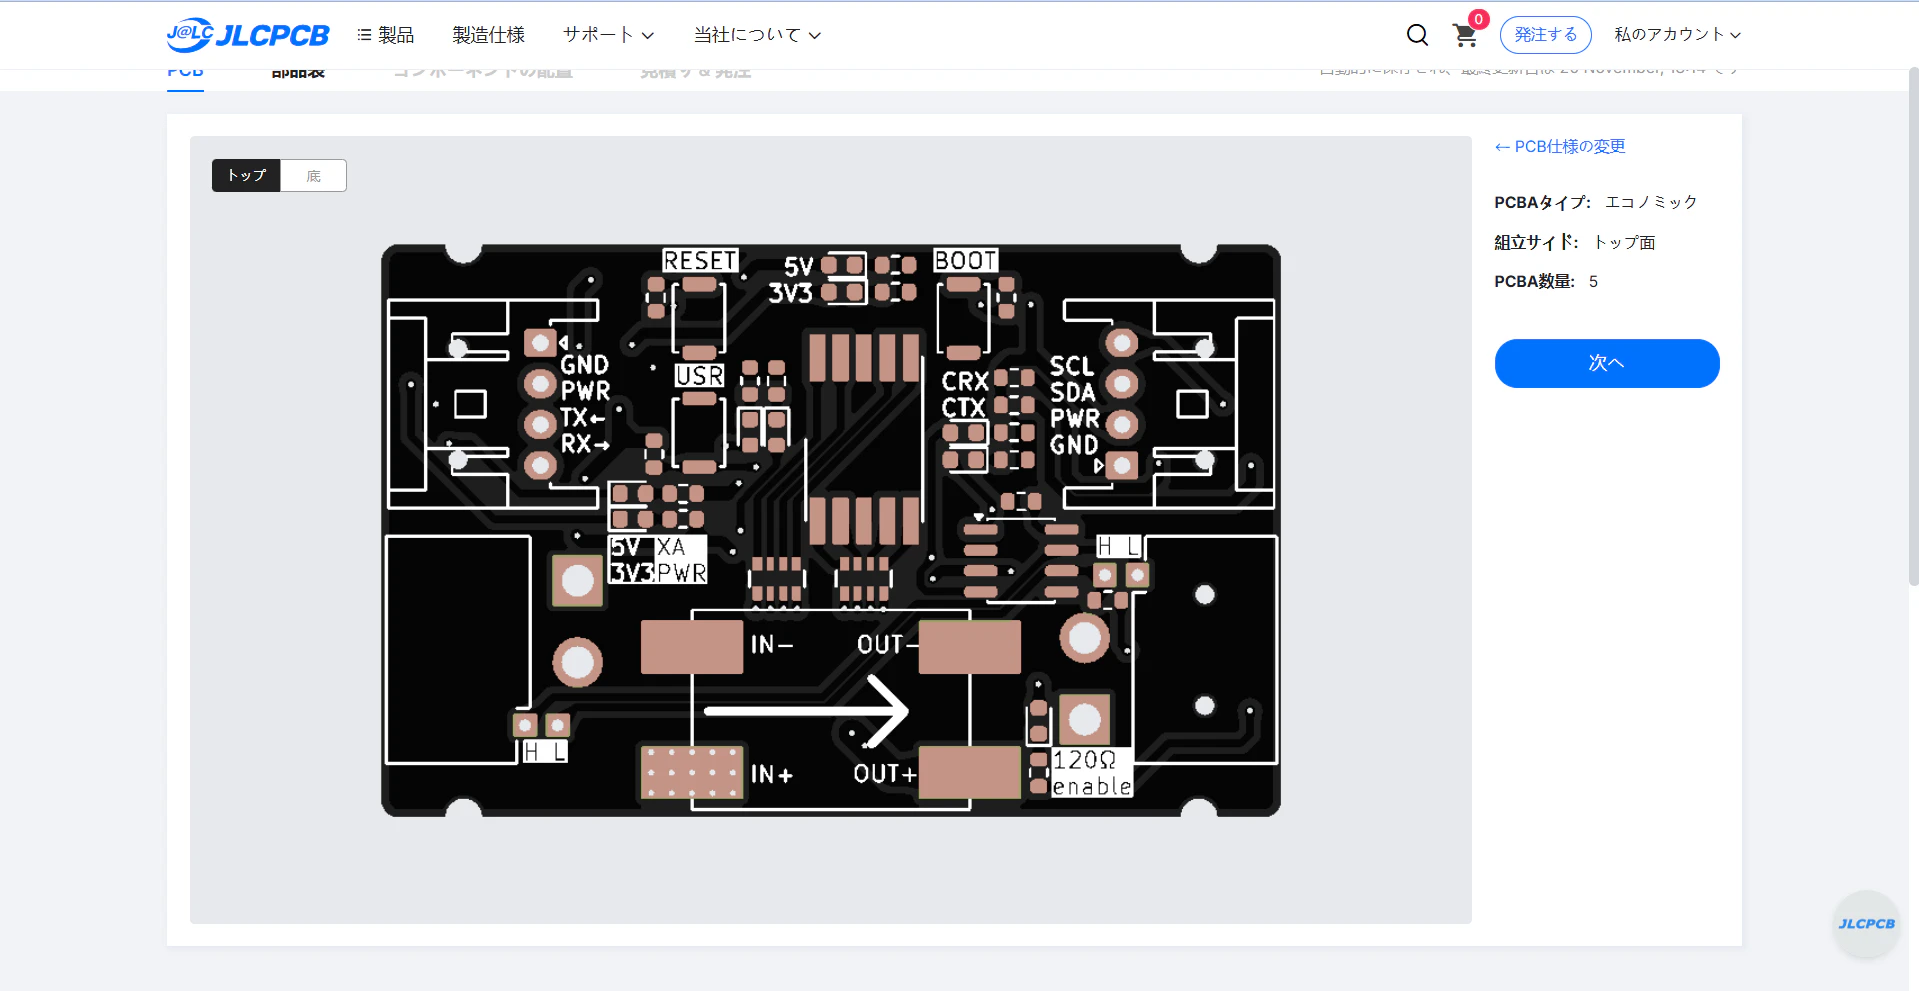Image resolution: width=1919 pixels, height=991 pixels.
Task: Select the エコノミック PCBA type value
Action: click(1651, 202)
